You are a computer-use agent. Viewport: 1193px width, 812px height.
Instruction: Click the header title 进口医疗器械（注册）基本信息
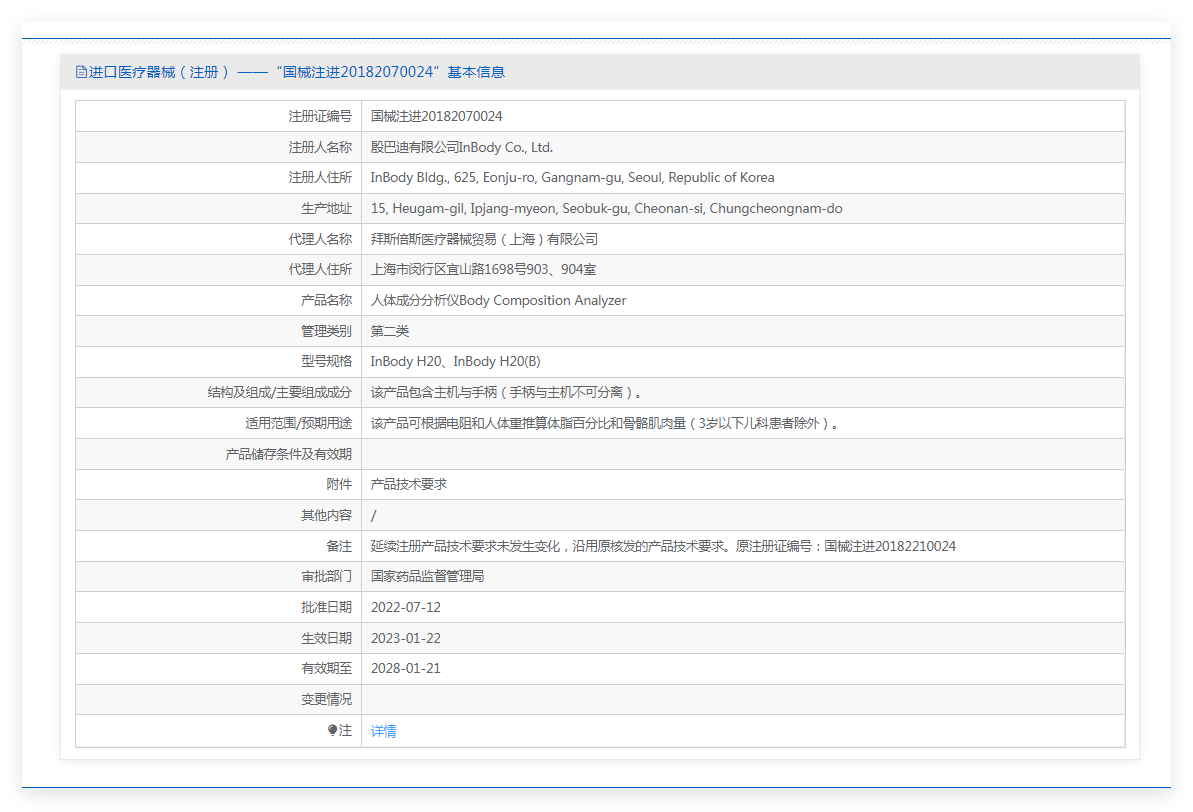coord(297,72)
